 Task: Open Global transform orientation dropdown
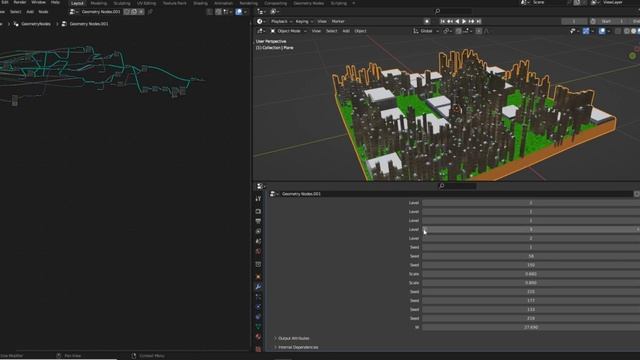click(x=426, y=31)
